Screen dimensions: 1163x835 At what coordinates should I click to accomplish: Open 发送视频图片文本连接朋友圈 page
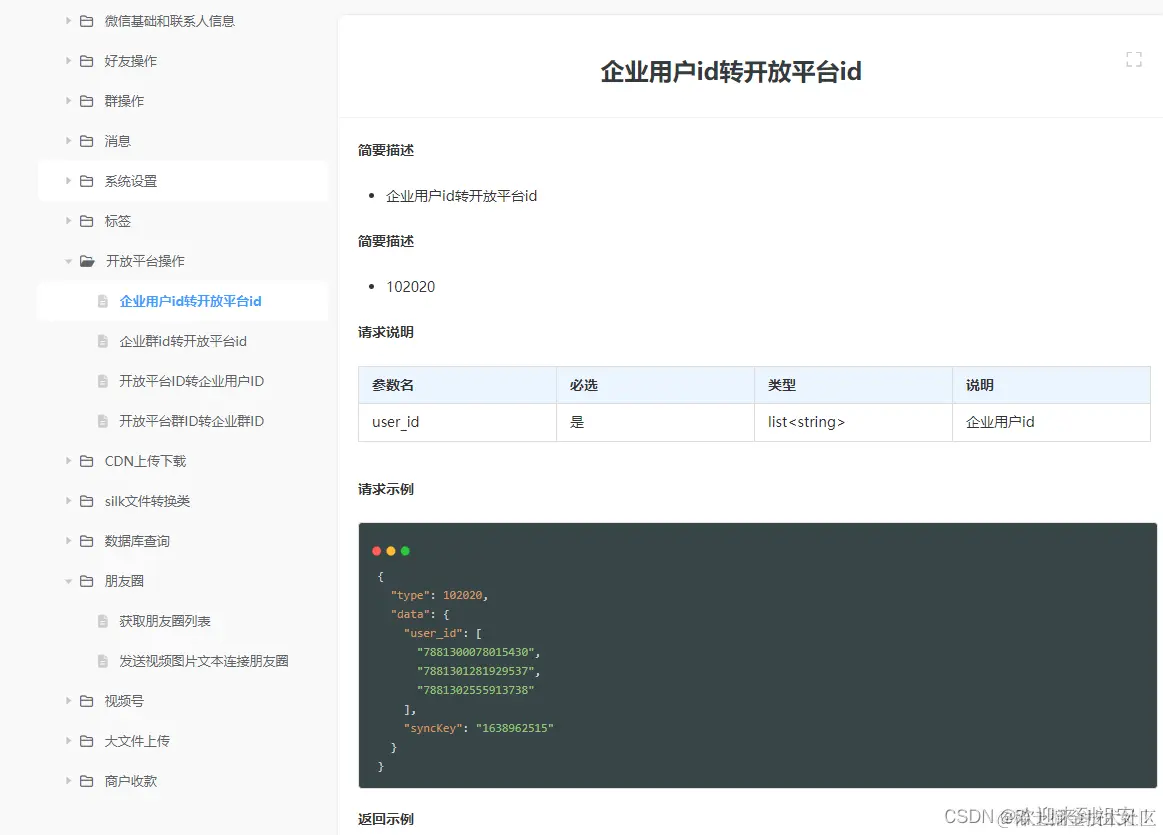click(x=204, y=661)
